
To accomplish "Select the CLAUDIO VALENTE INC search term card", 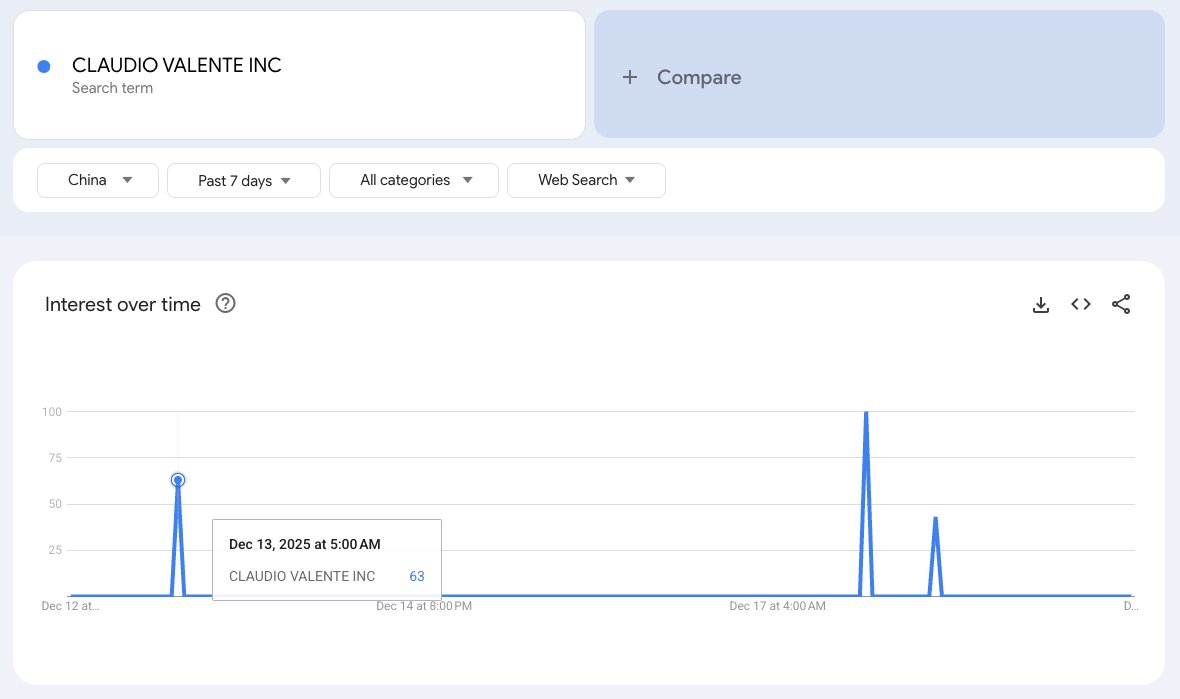I will click(298, 74).
